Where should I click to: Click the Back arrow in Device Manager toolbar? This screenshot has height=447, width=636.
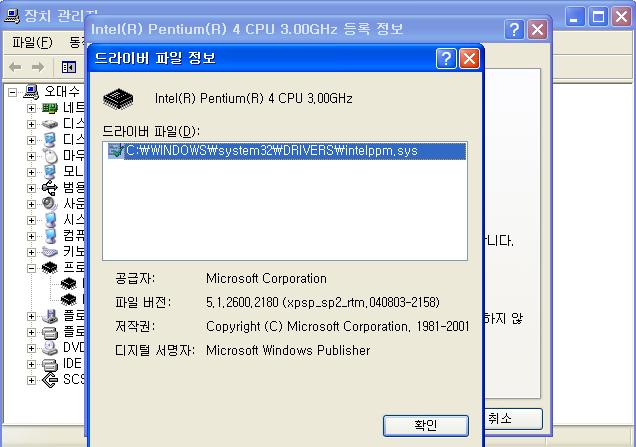[15, 67]
